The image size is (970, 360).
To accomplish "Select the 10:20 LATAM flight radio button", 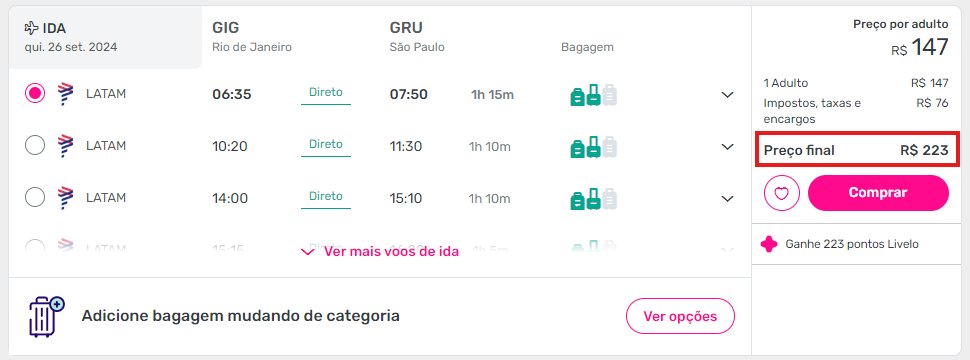I will [35, 145].
